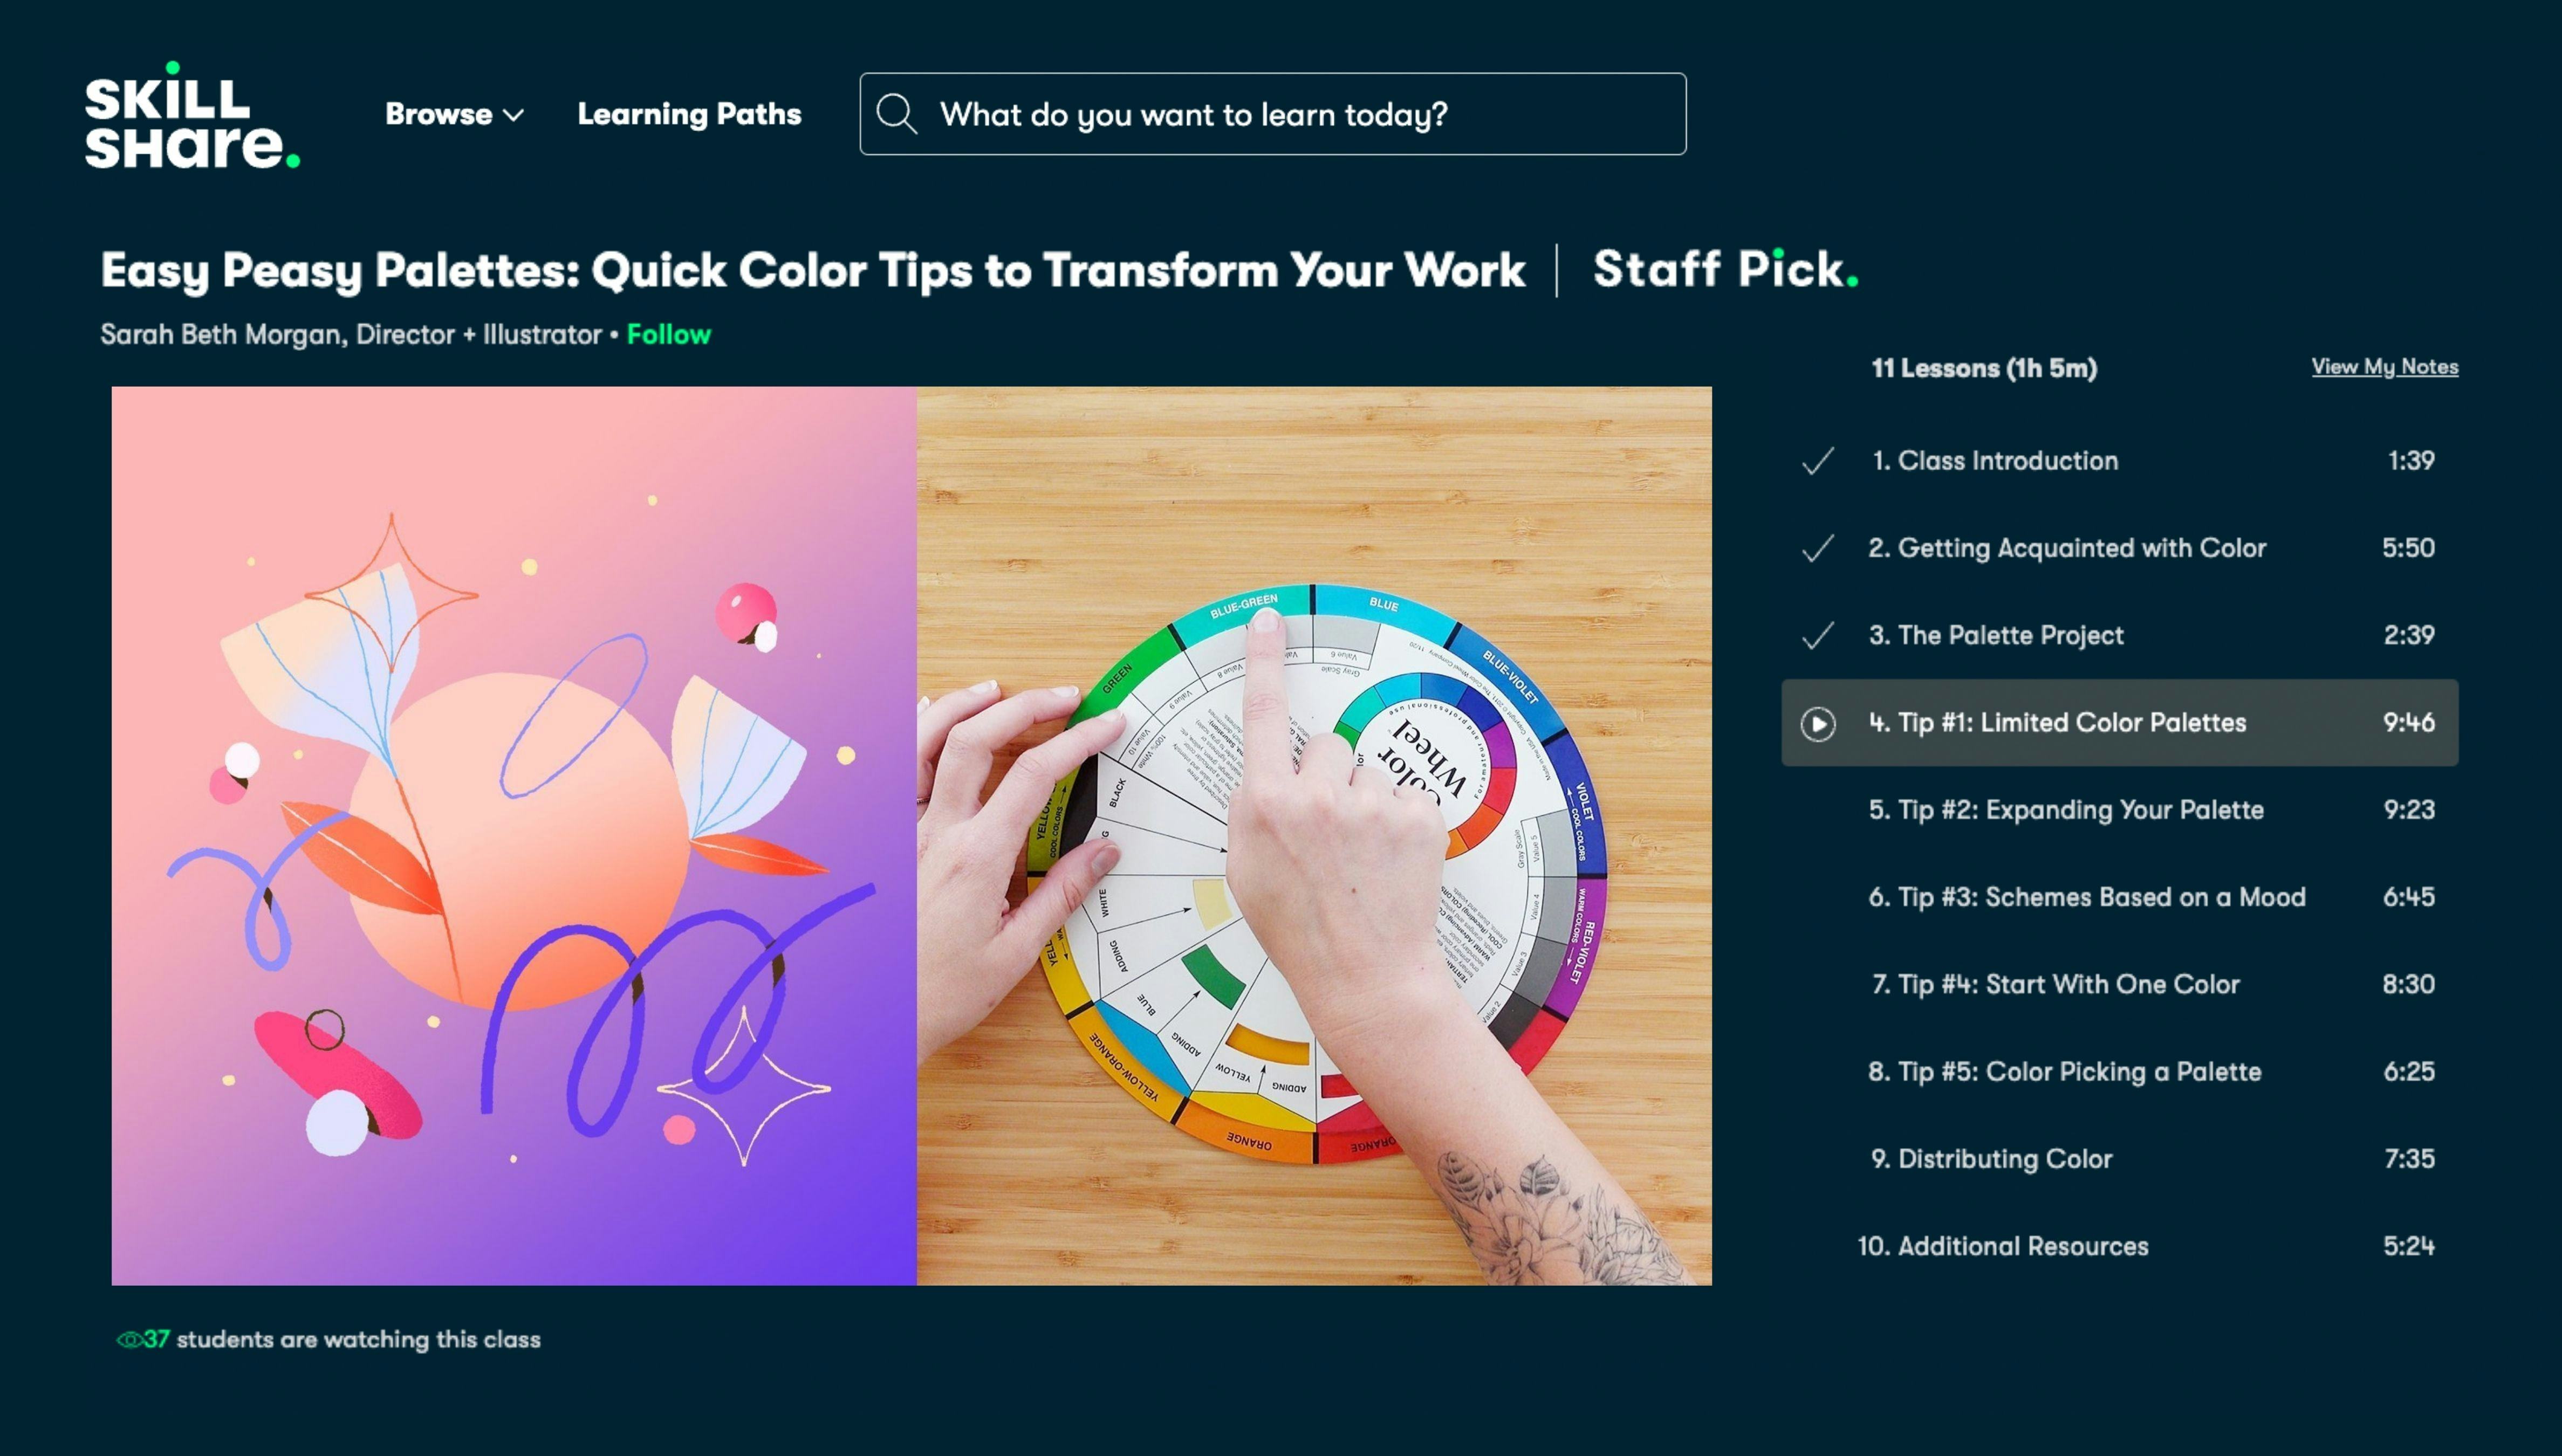
Task: Click the search magnifier icon
Action: (897, 114)
